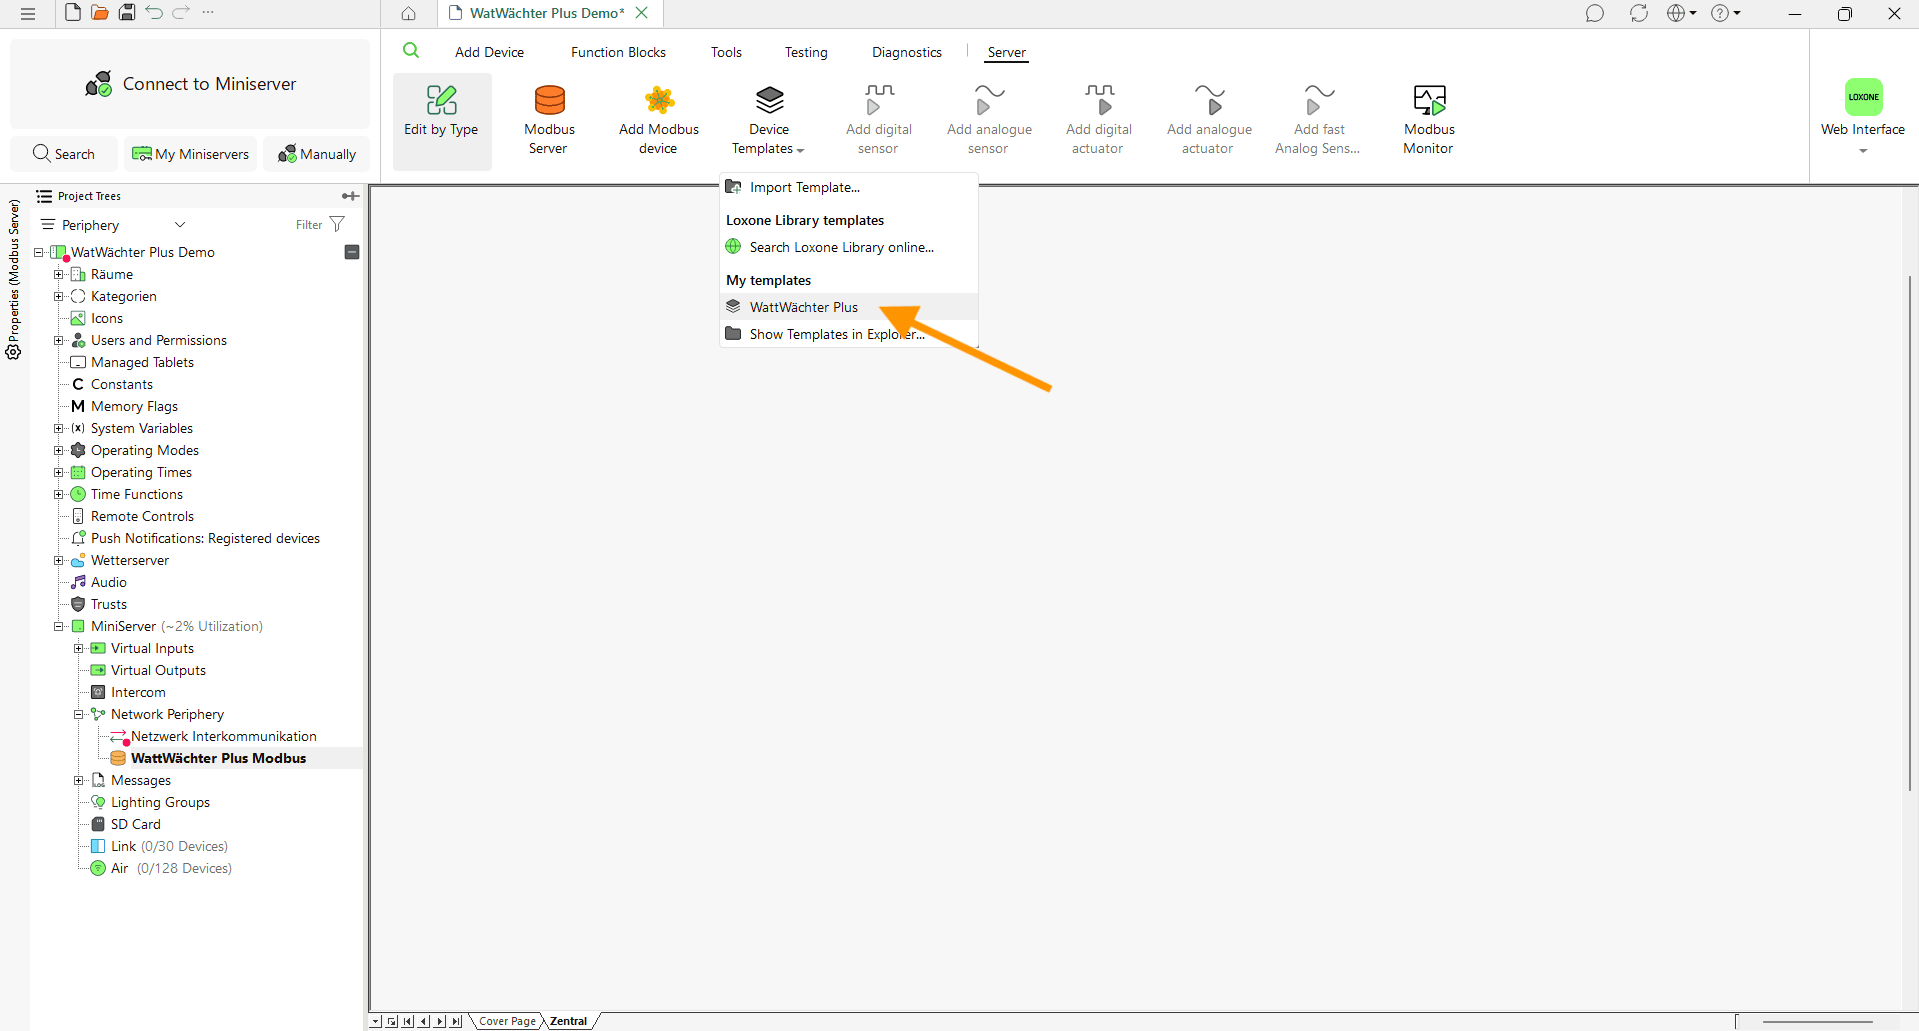Open the hamburger main menu
The width and height of the screenshot is (1919, 1031).
[x=28, y=14]
